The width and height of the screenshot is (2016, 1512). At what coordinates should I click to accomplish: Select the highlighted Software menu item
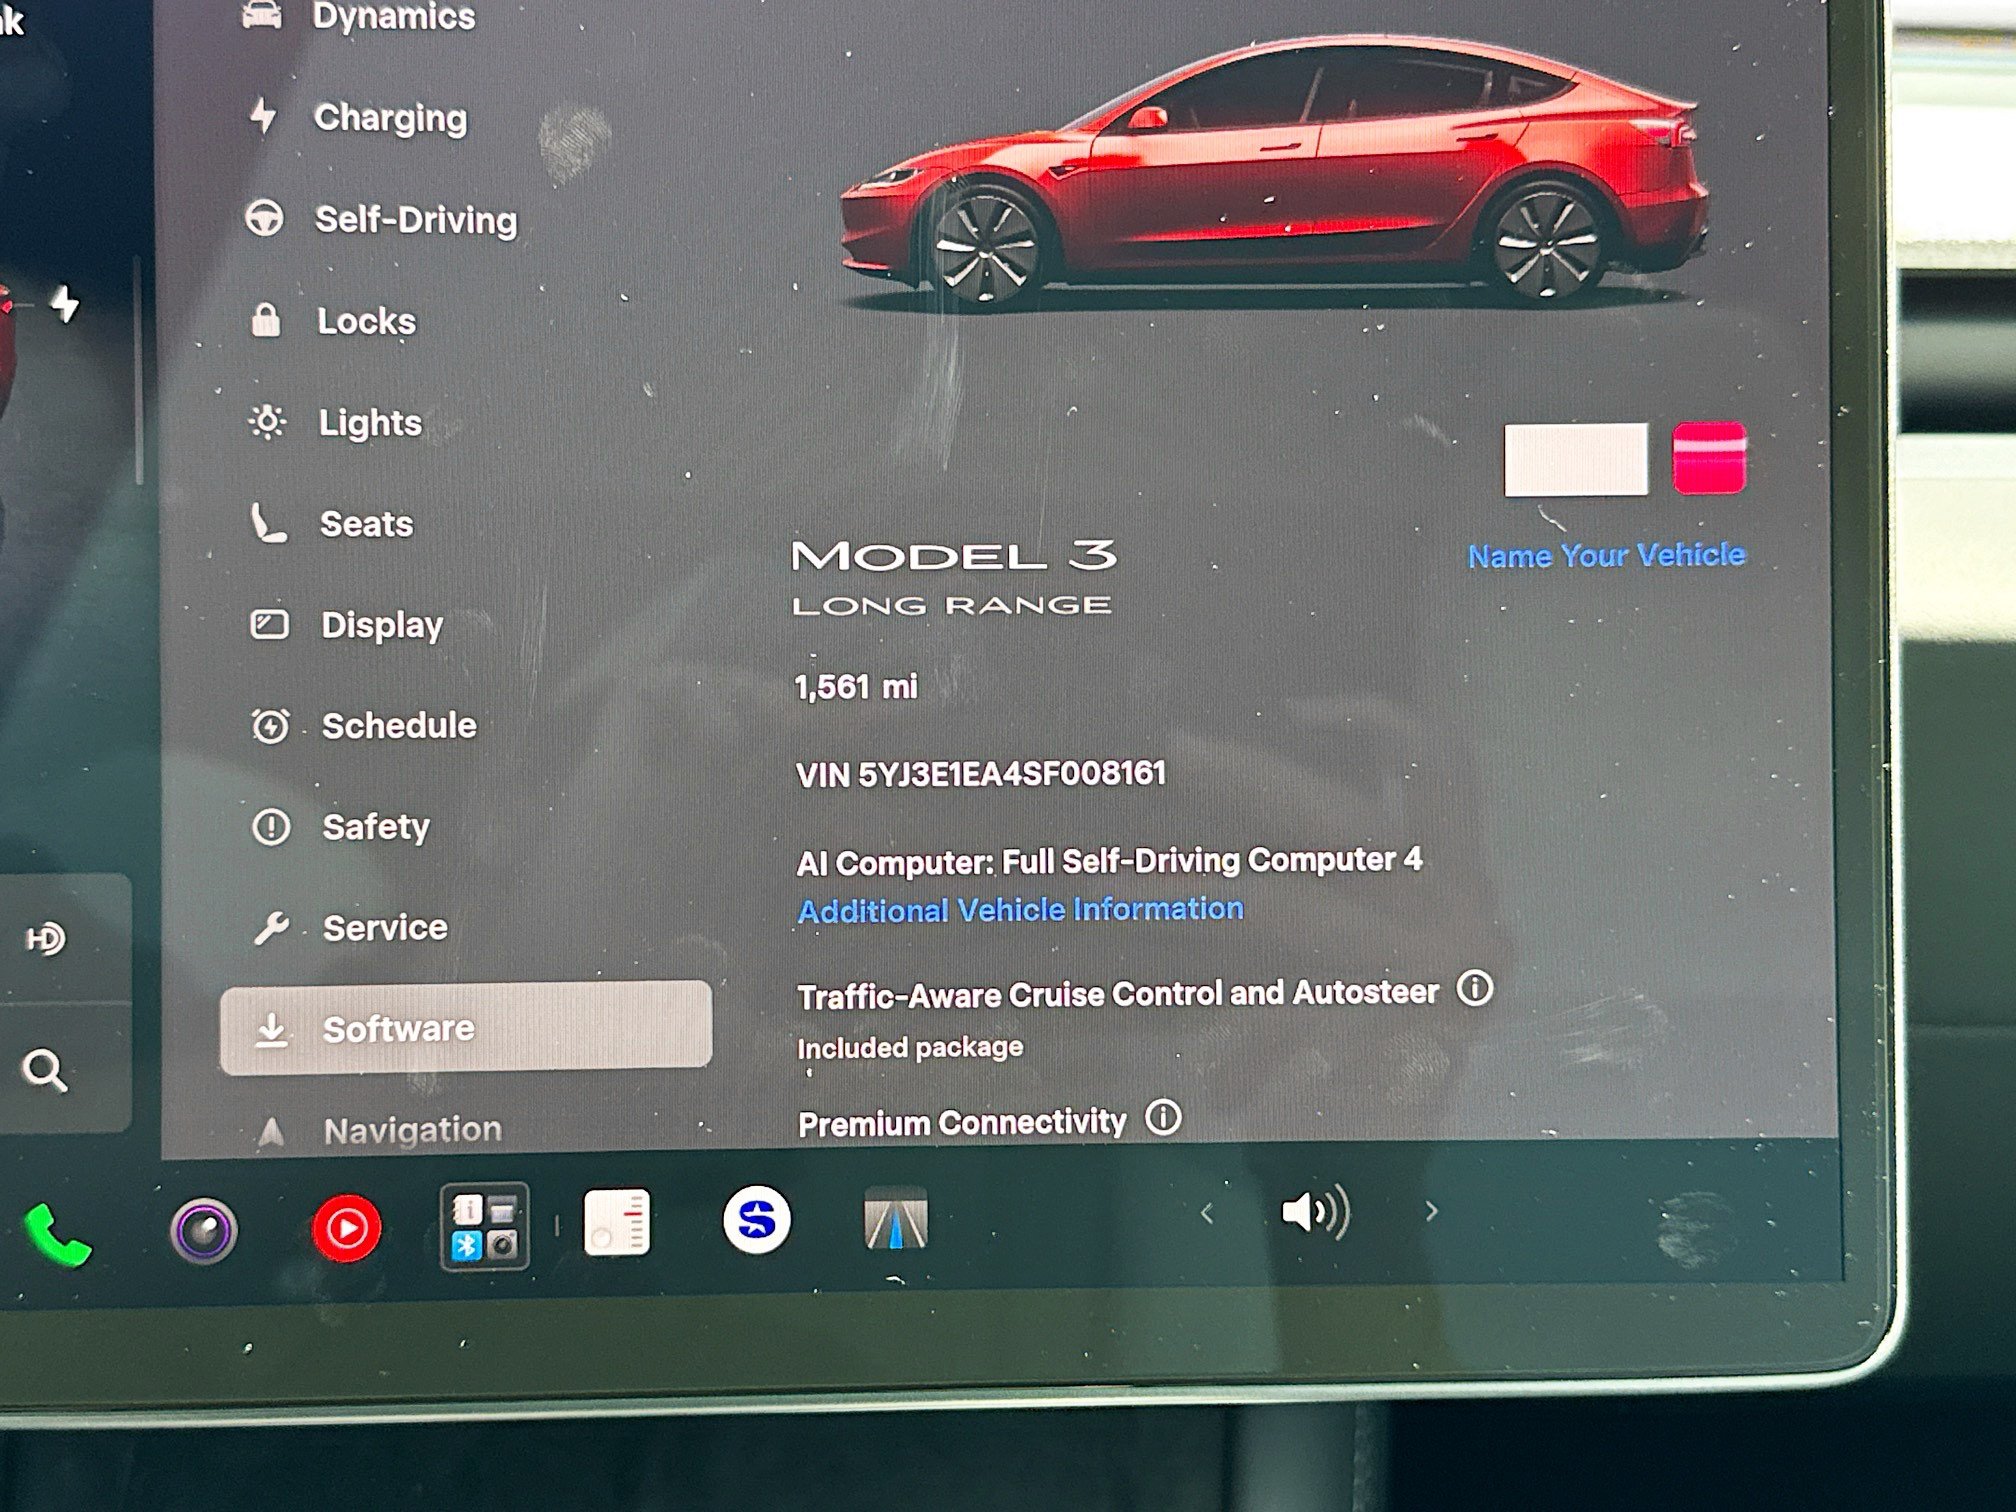[466, 1028]
